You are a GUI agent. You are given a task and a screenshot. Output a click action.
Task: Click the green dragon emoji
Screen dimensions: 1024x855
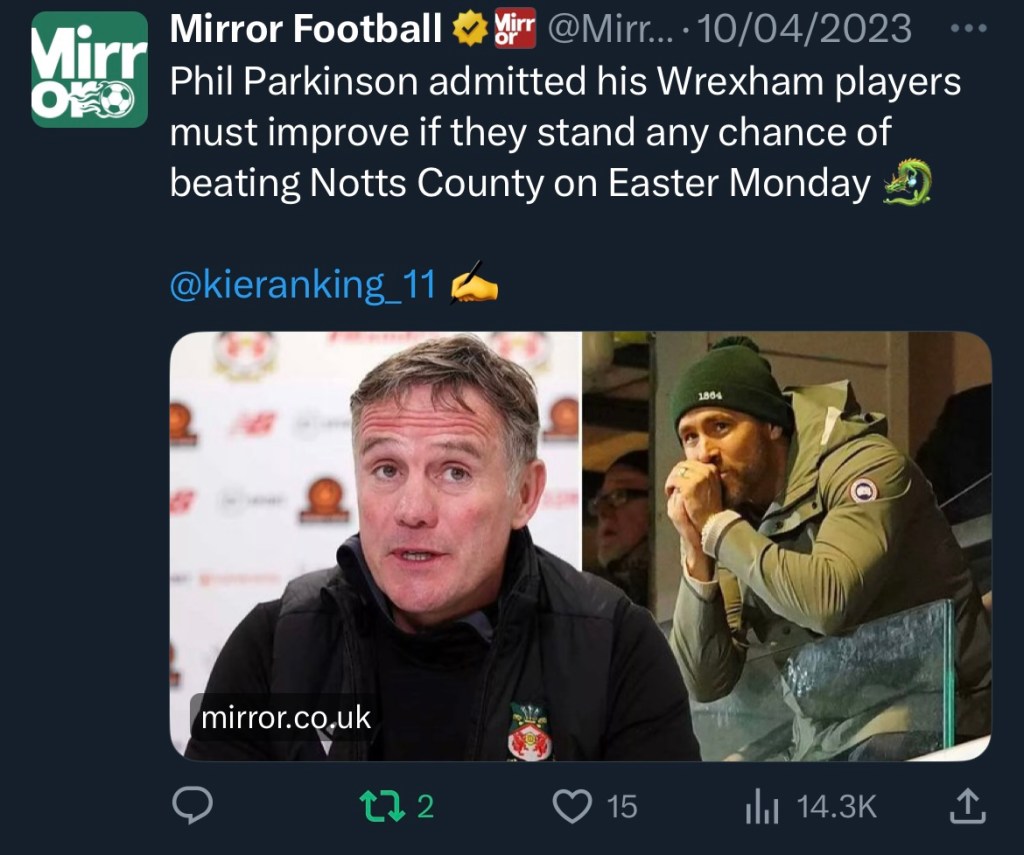[x=908, y=183]
